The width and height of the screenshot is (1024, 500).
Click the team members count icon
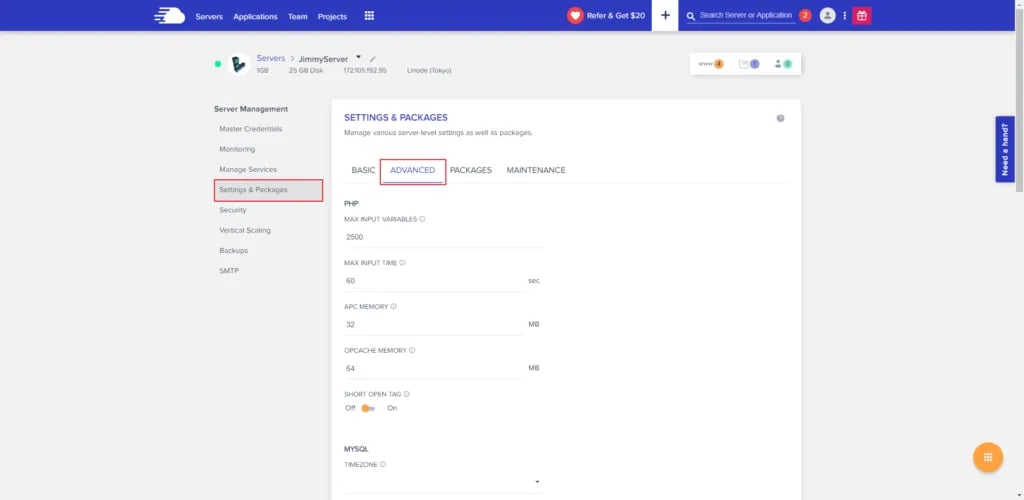tap(783, 64)
